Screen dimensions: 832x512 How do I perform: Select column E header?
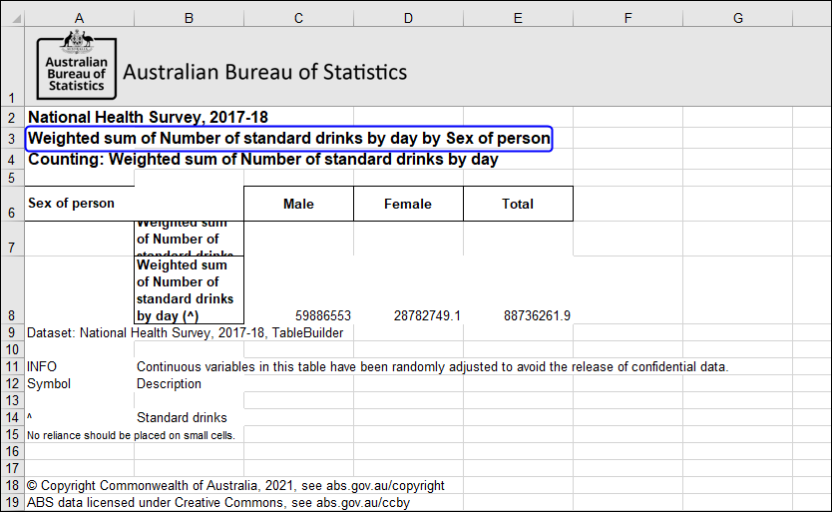(518, 18)
